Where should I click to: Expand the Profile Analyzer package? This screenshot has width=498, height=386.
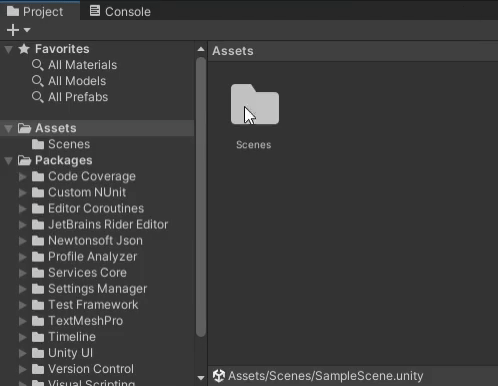pos(22,257)
